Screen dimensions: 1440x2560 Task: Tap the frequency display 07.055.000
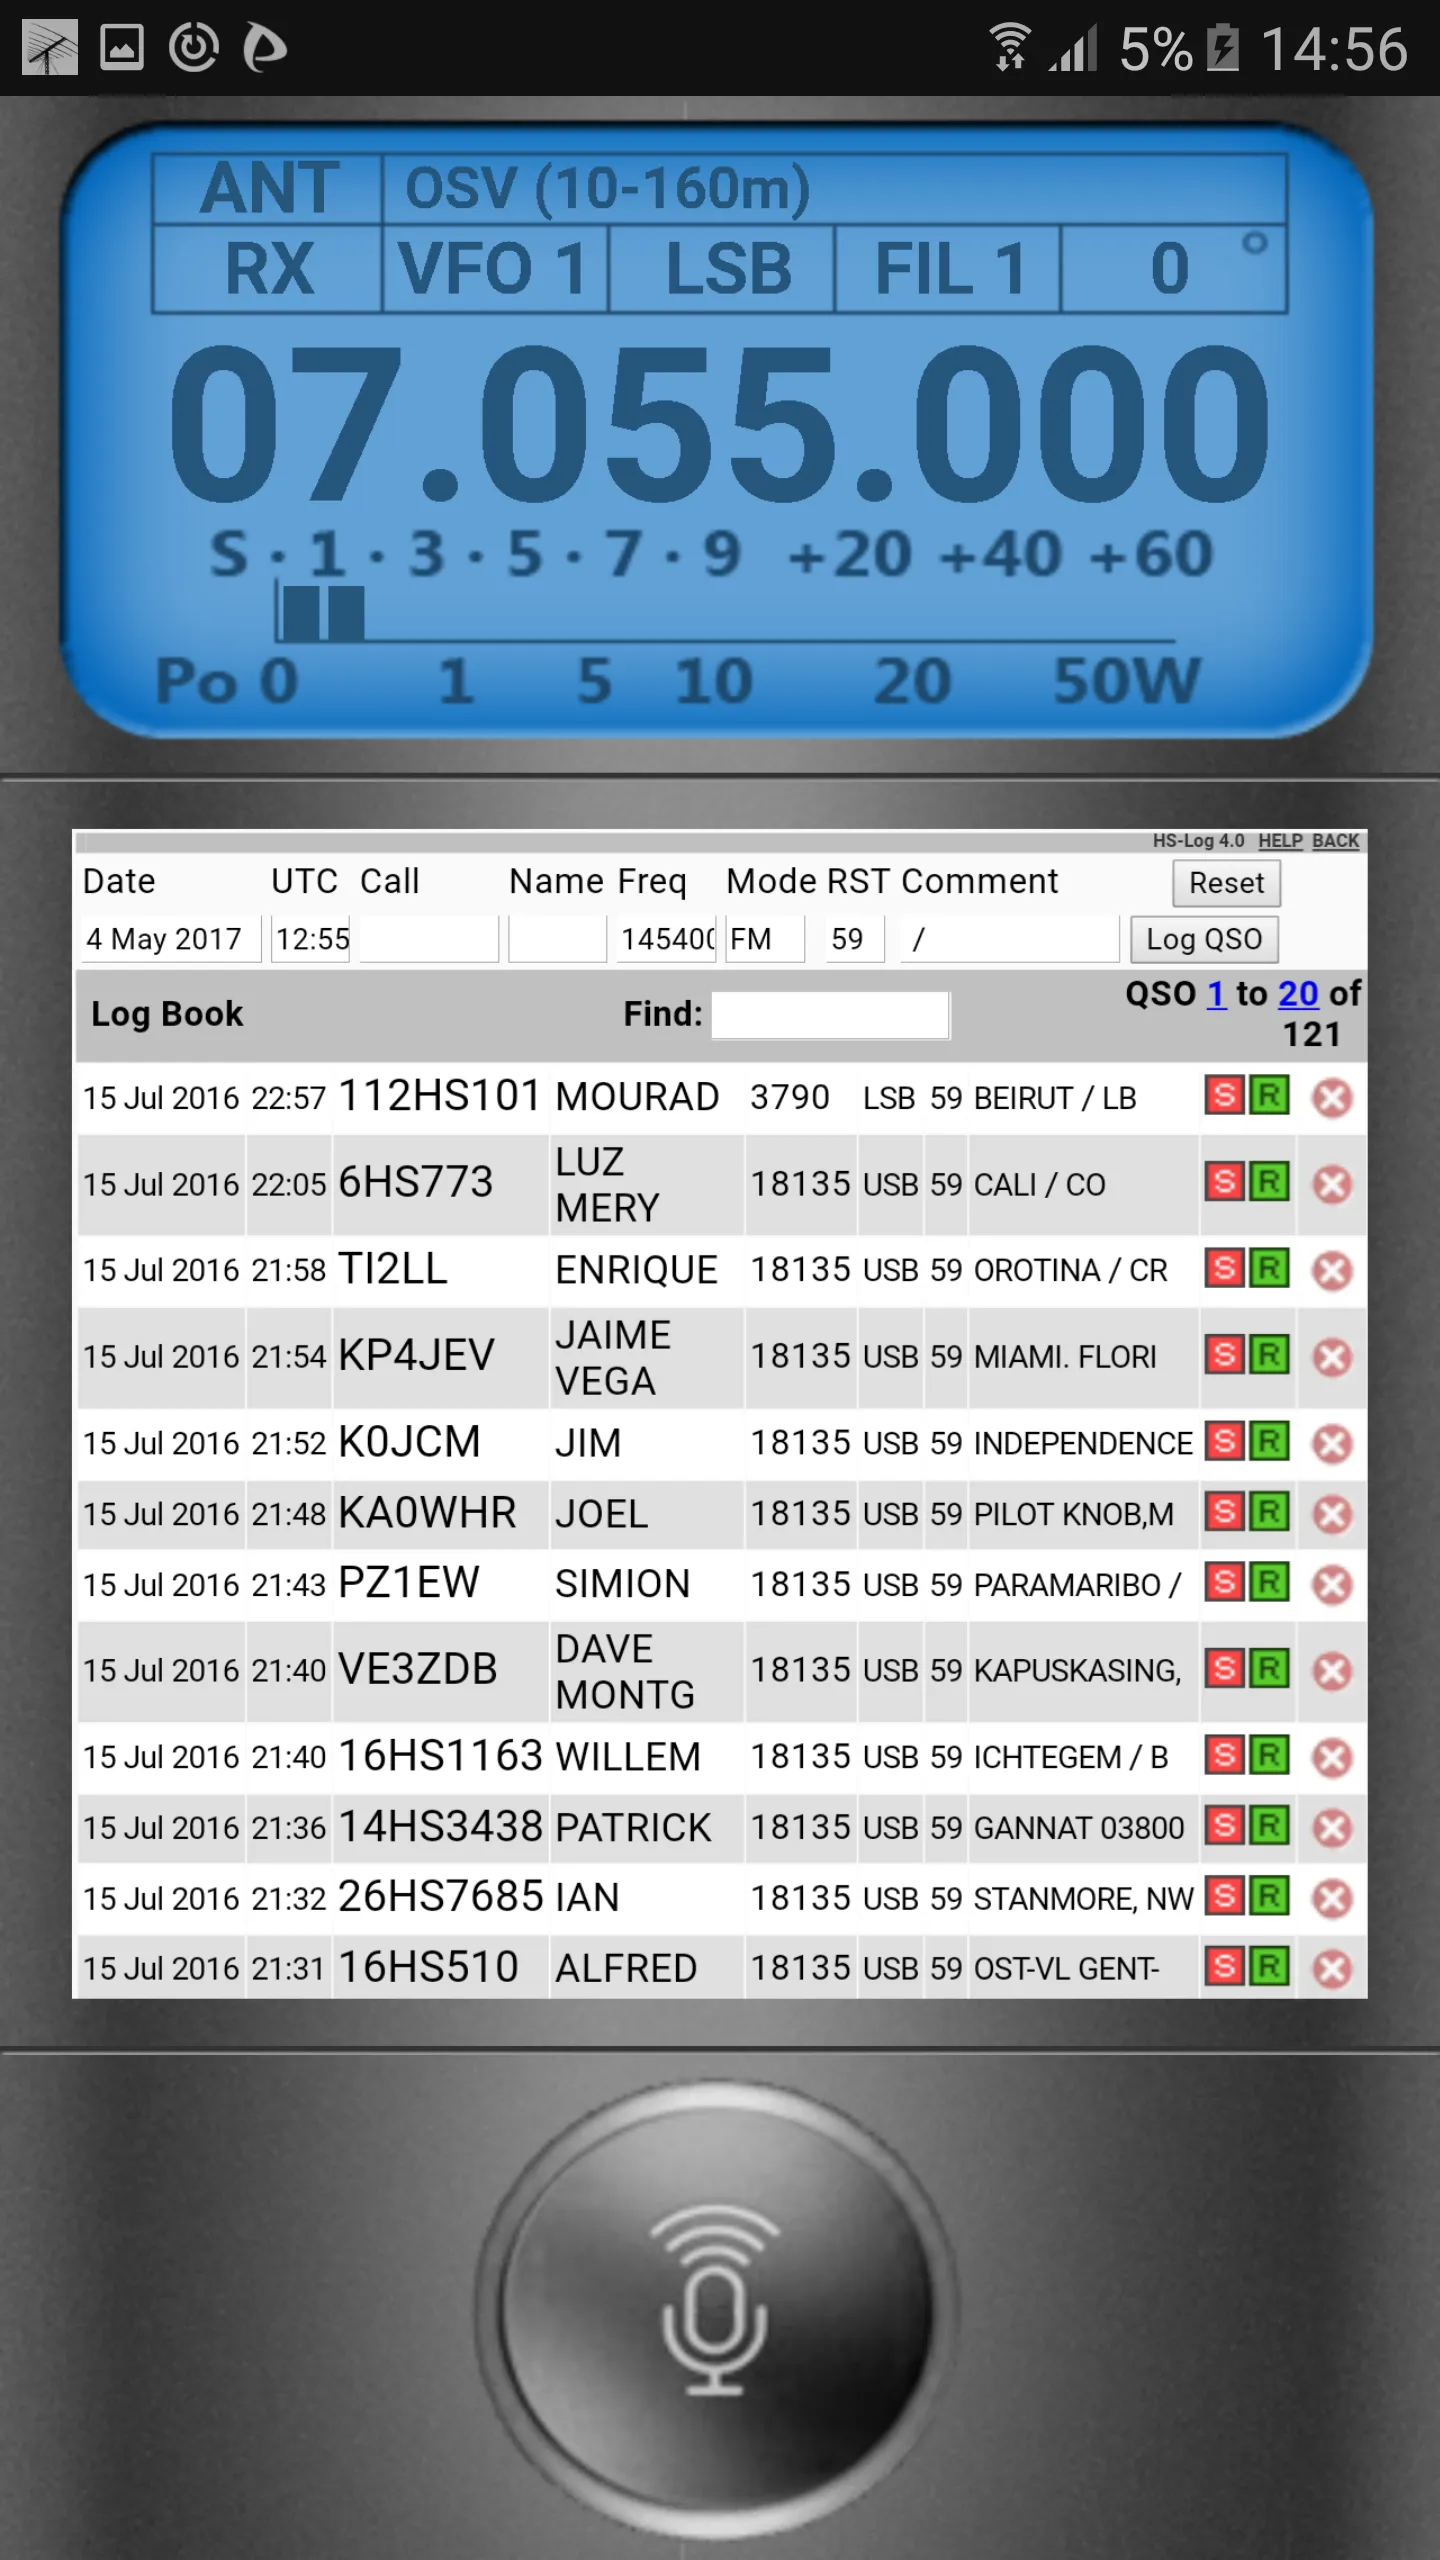720,423
